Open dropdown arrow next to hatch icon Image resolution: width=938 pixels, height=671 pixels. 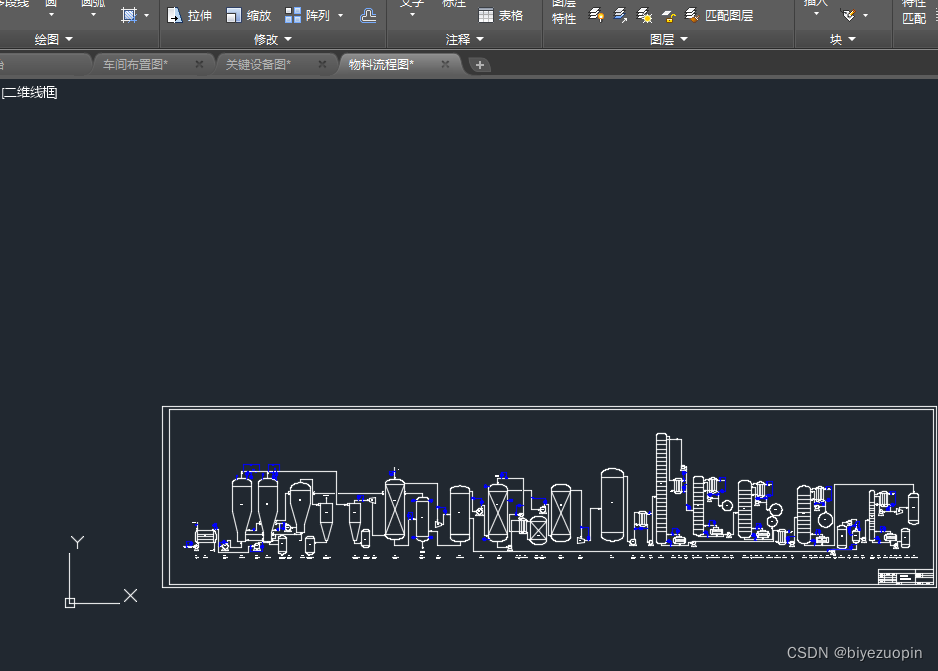(x=147, y=16)
